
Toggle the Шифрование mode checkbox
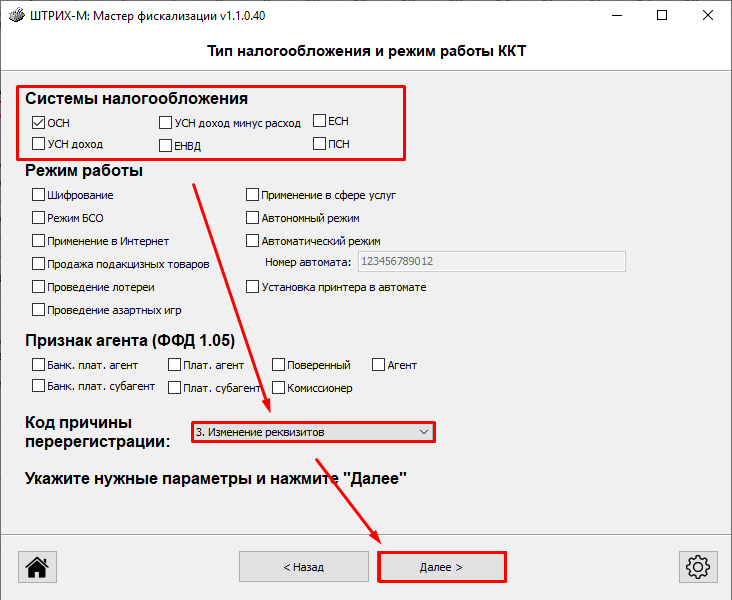pos(39,195)
